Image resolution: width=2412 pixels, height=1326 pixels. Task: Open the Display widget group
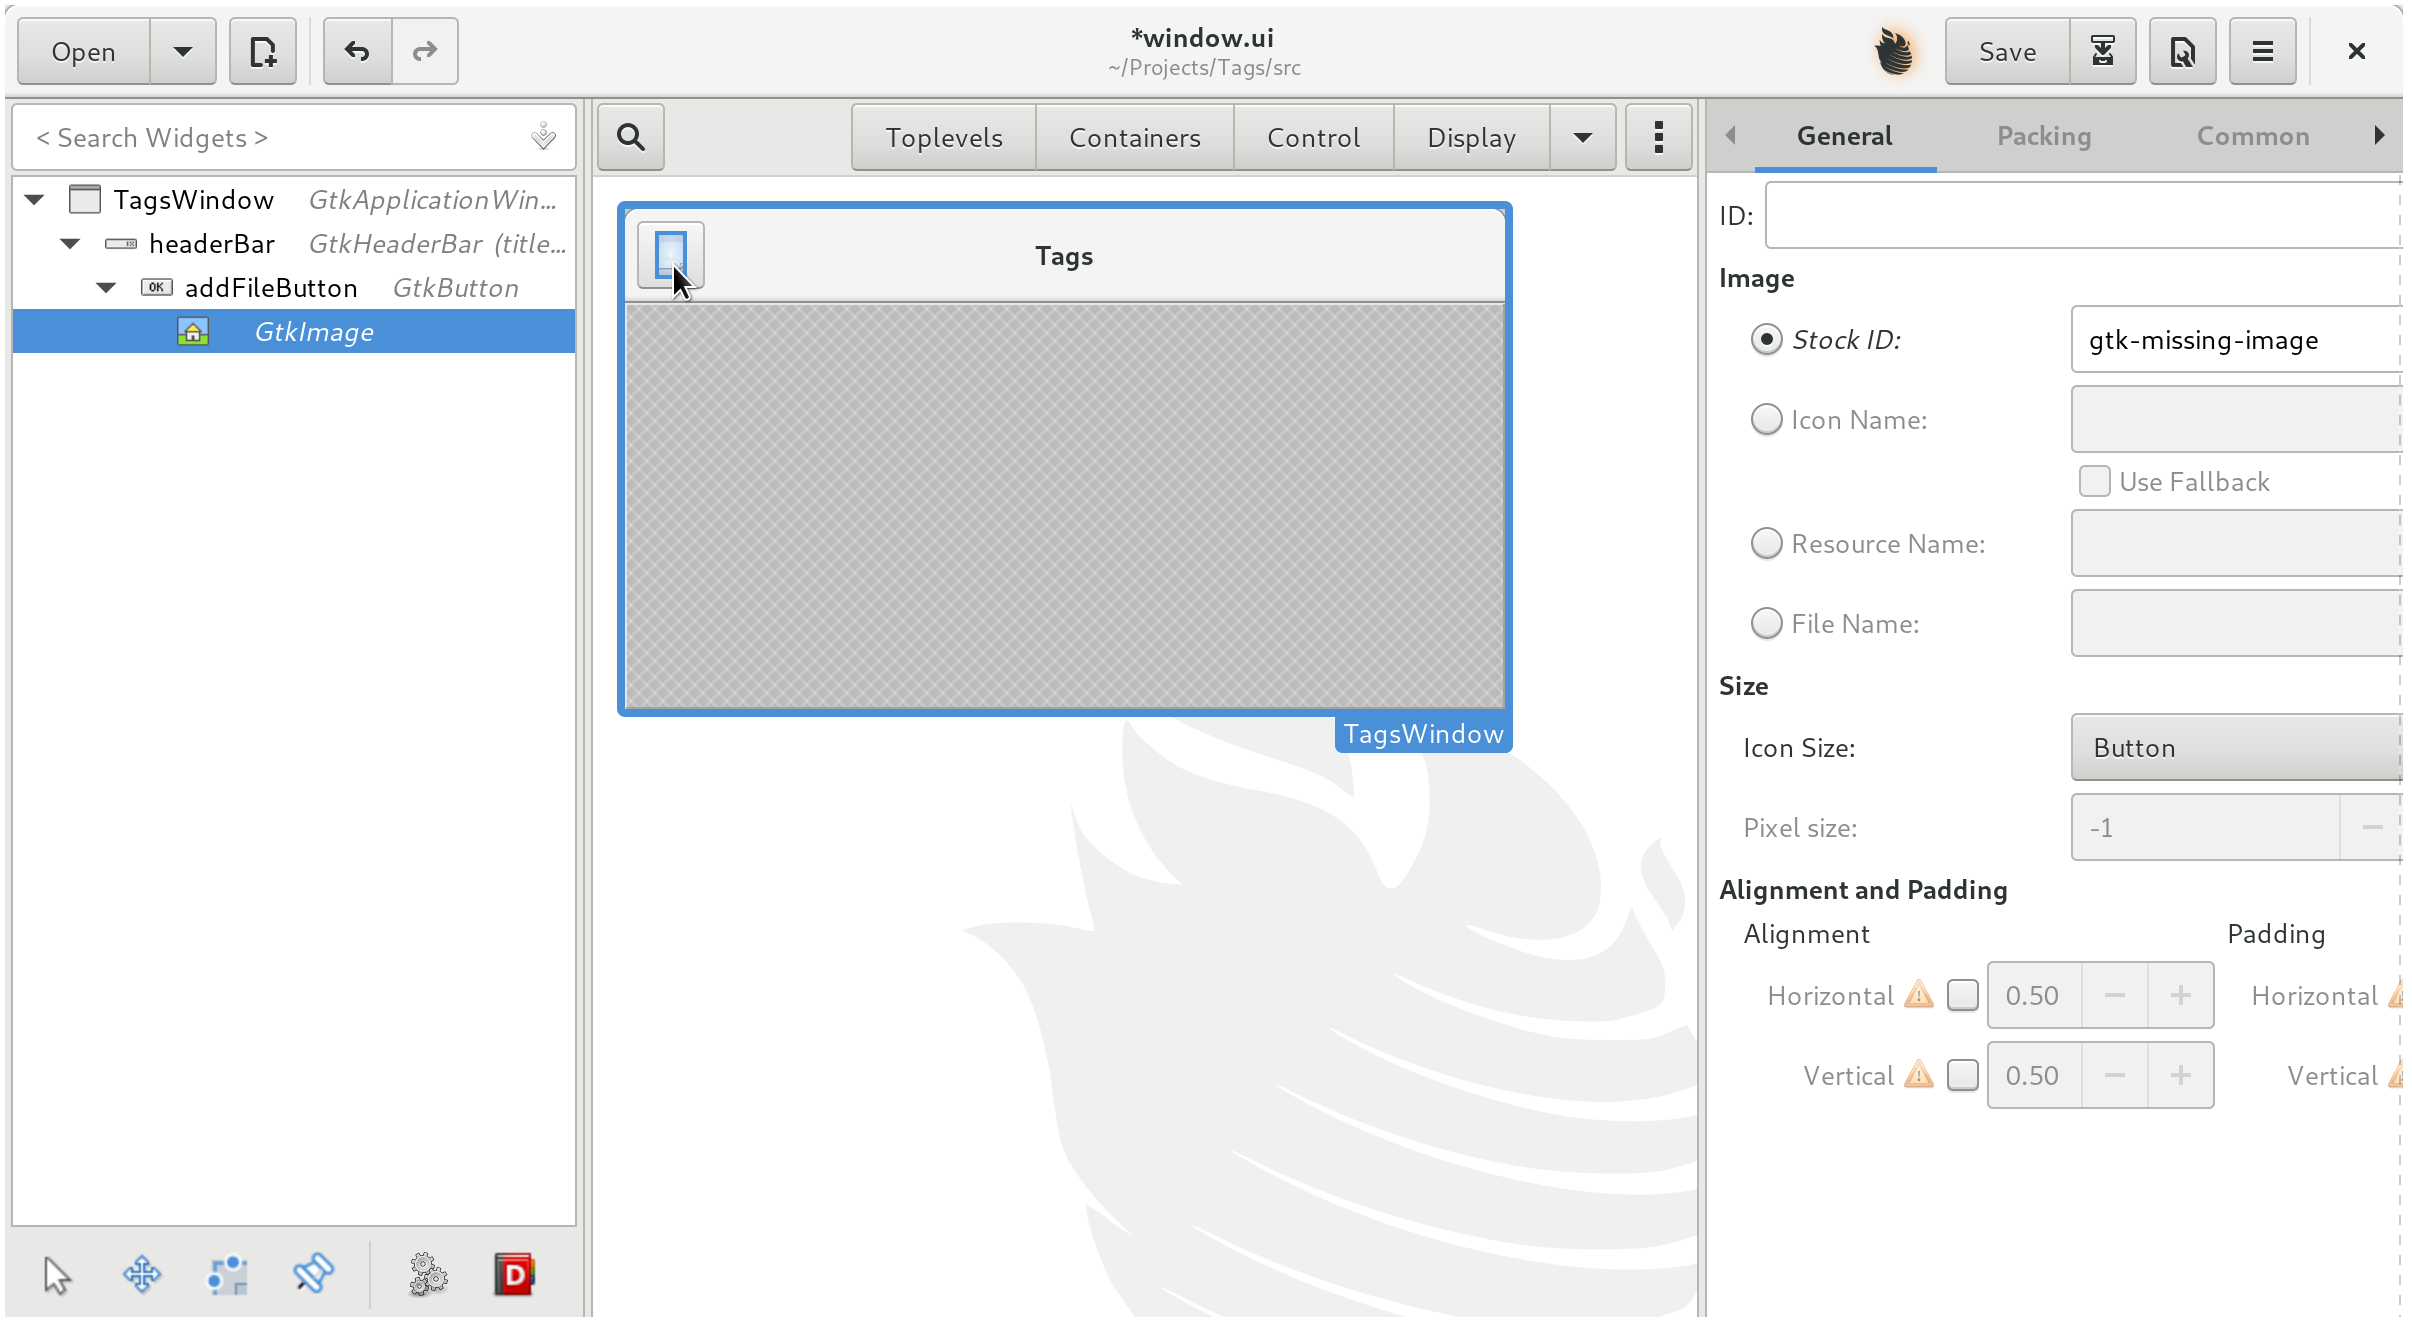tap(1471, 137)
